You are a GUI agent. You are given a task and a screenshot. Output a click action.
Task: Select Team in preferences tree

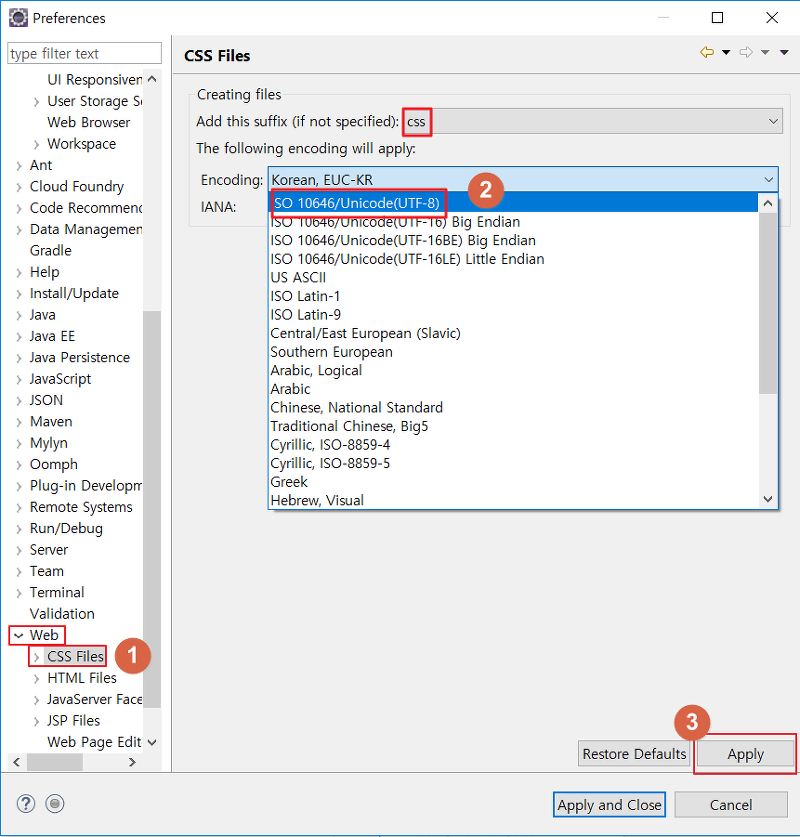pos(46,571)
